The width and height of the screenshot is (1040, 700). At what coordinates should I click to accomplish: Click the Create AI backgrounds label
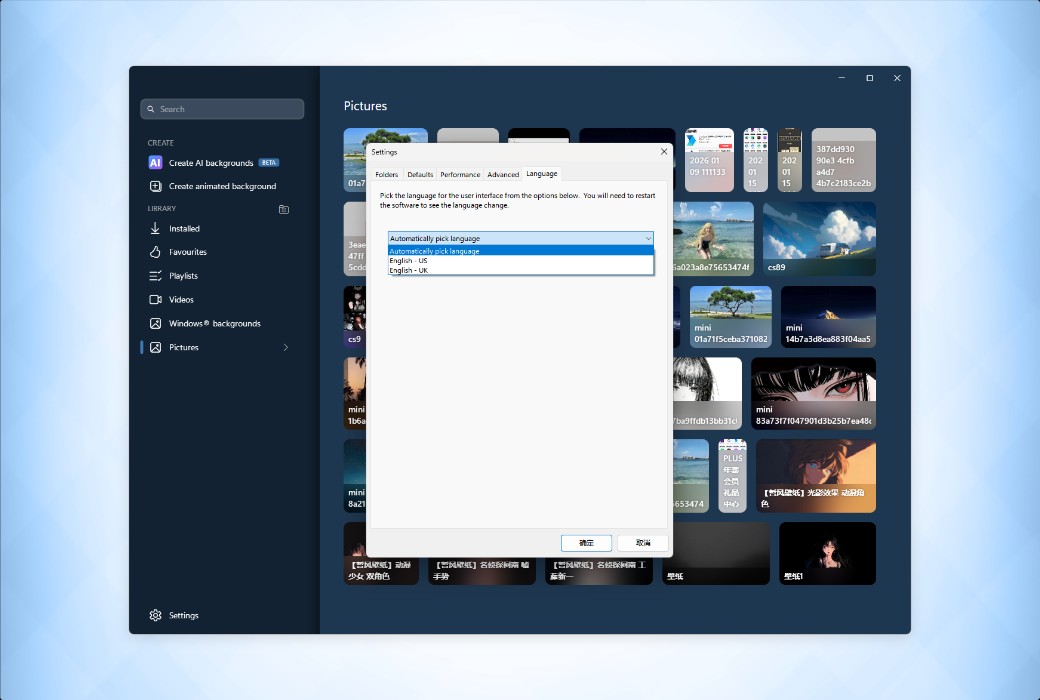tap(211, 163)
